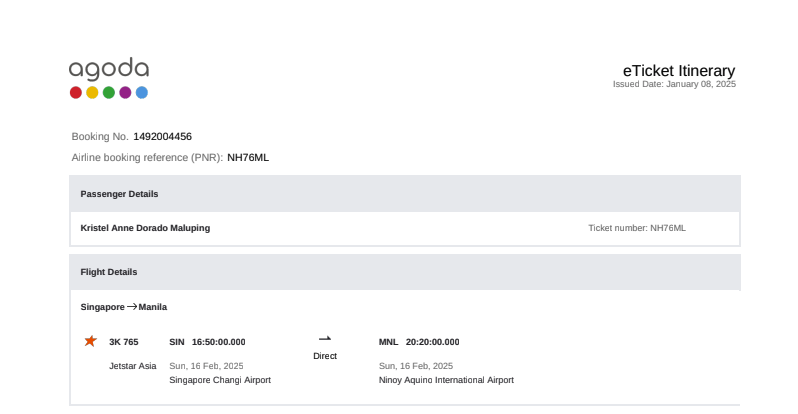Screen dimensions: 798x414
Task: Click the direct flight arrow icon
Action: pyautogui.click(x=325, y=340)
